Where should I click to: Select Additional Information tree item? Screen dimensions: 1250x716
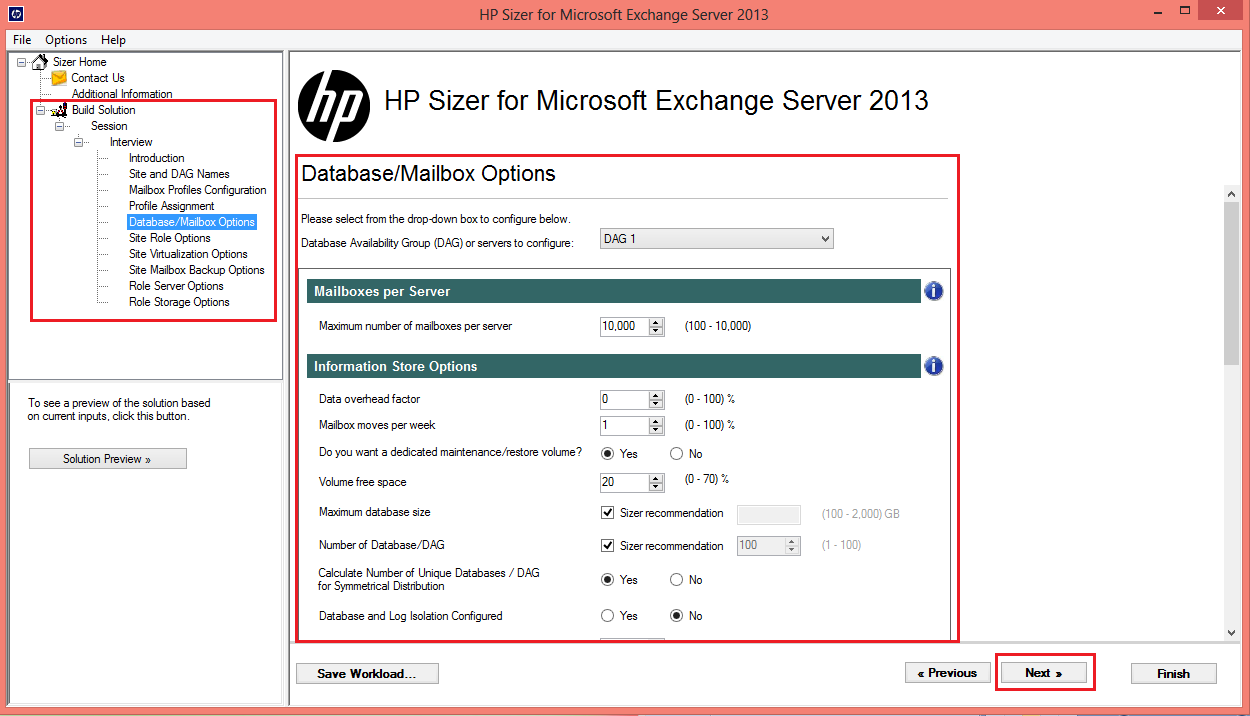click(121, 94)
